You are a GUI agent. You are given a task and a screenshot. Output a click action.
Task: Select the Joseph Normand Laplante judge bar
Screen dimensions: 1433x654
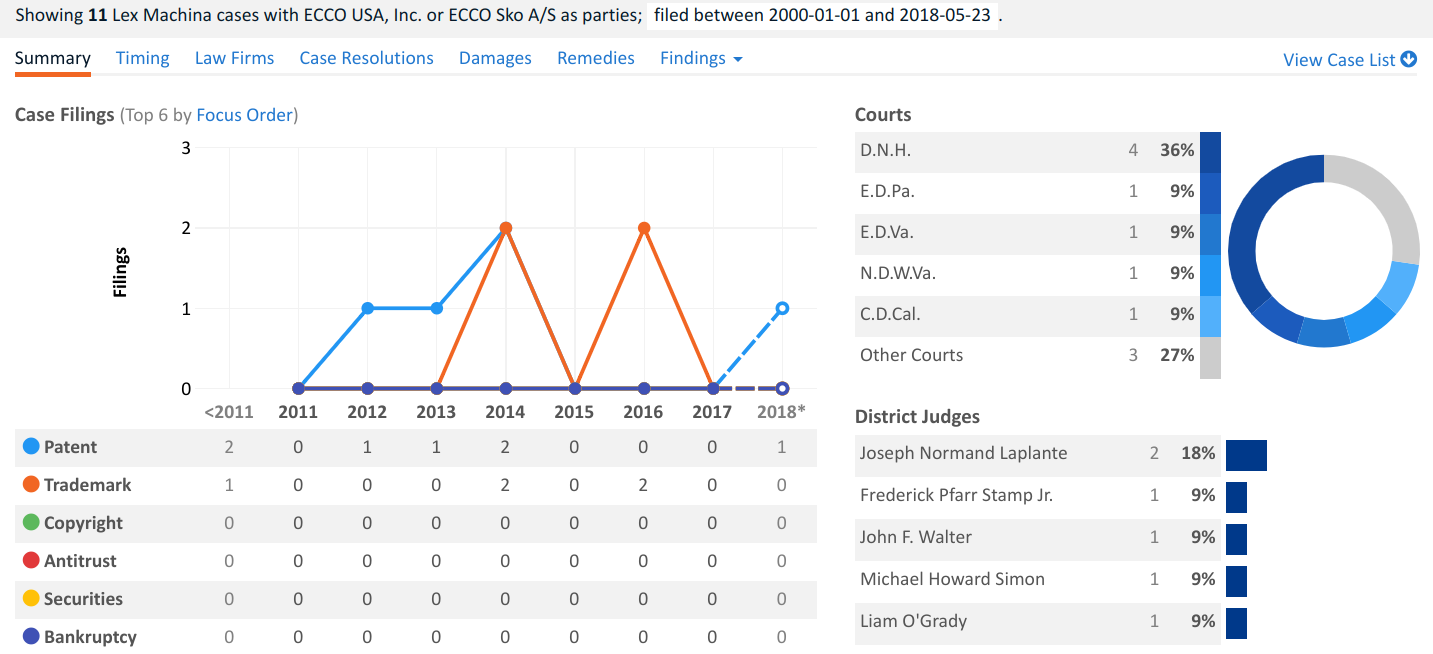coord(1246,454)
